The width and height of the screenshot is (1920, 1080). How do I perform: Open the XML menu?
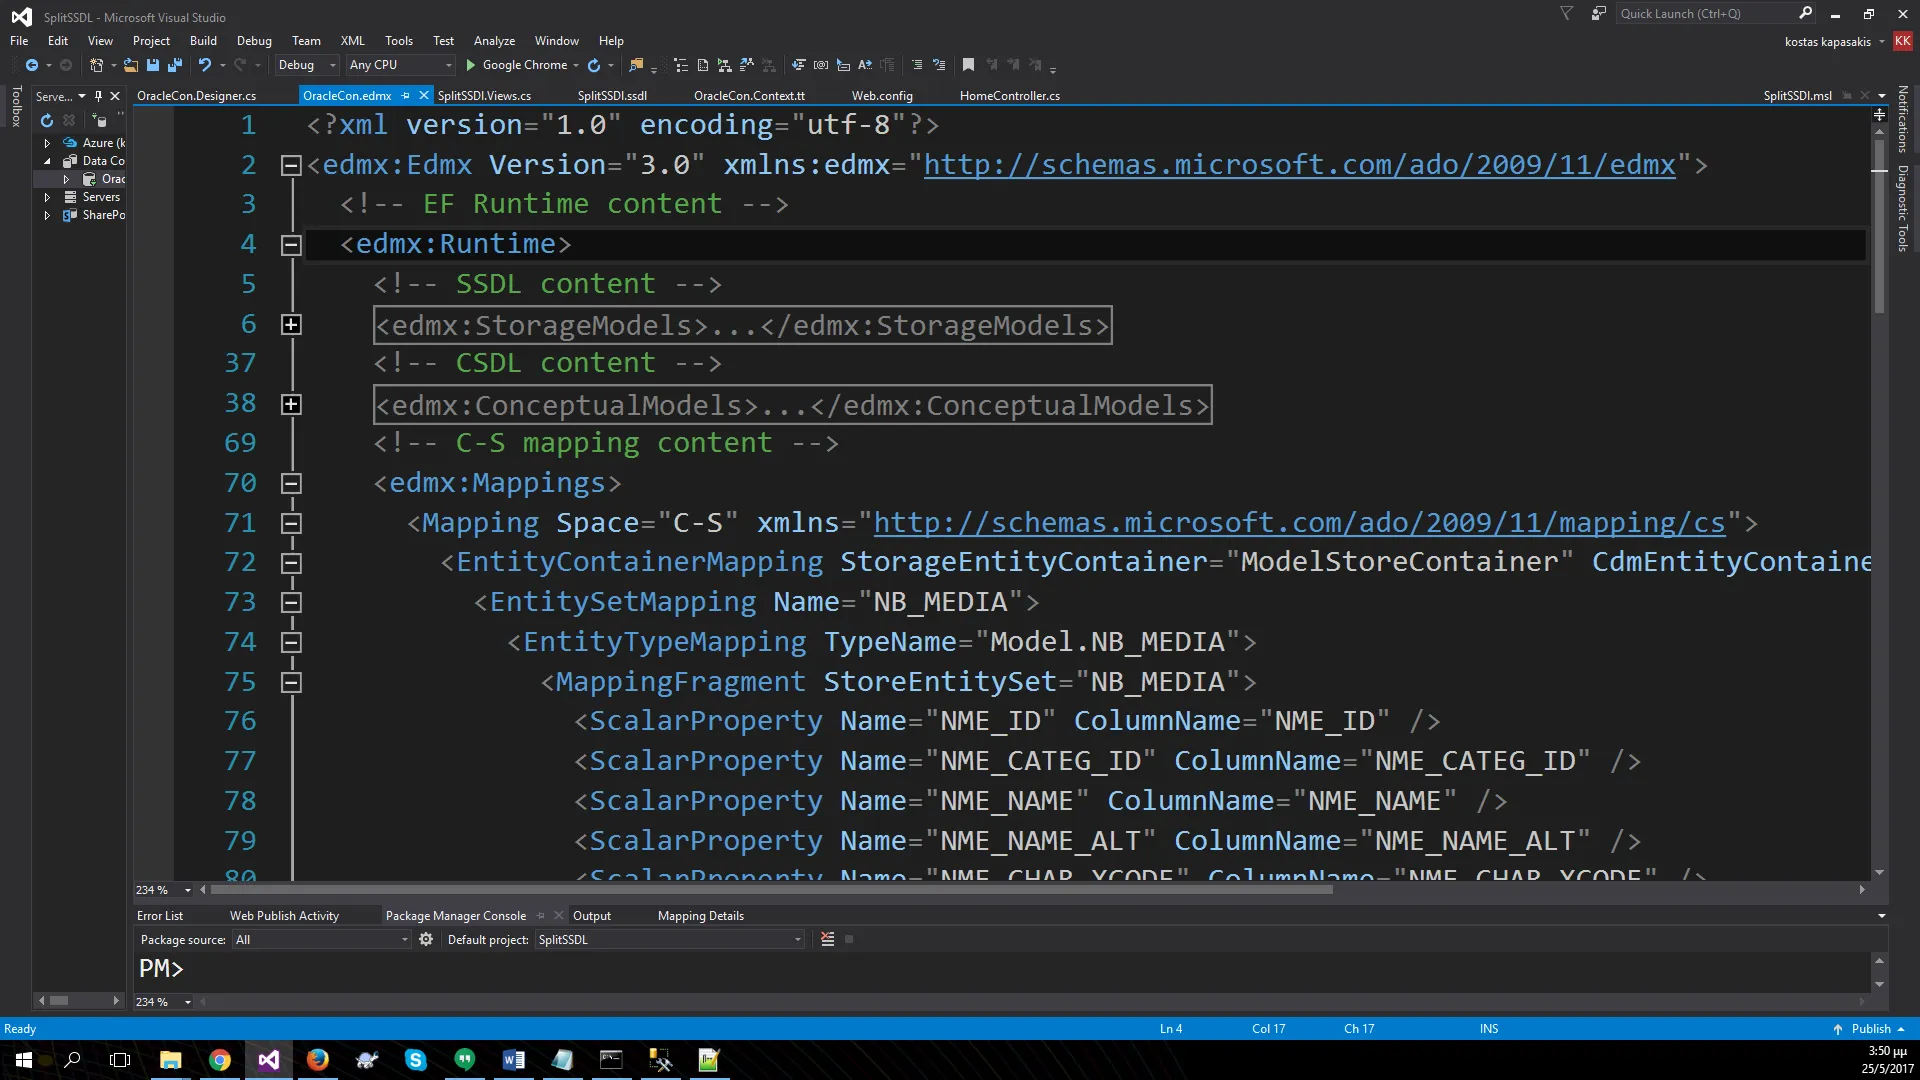352,41
